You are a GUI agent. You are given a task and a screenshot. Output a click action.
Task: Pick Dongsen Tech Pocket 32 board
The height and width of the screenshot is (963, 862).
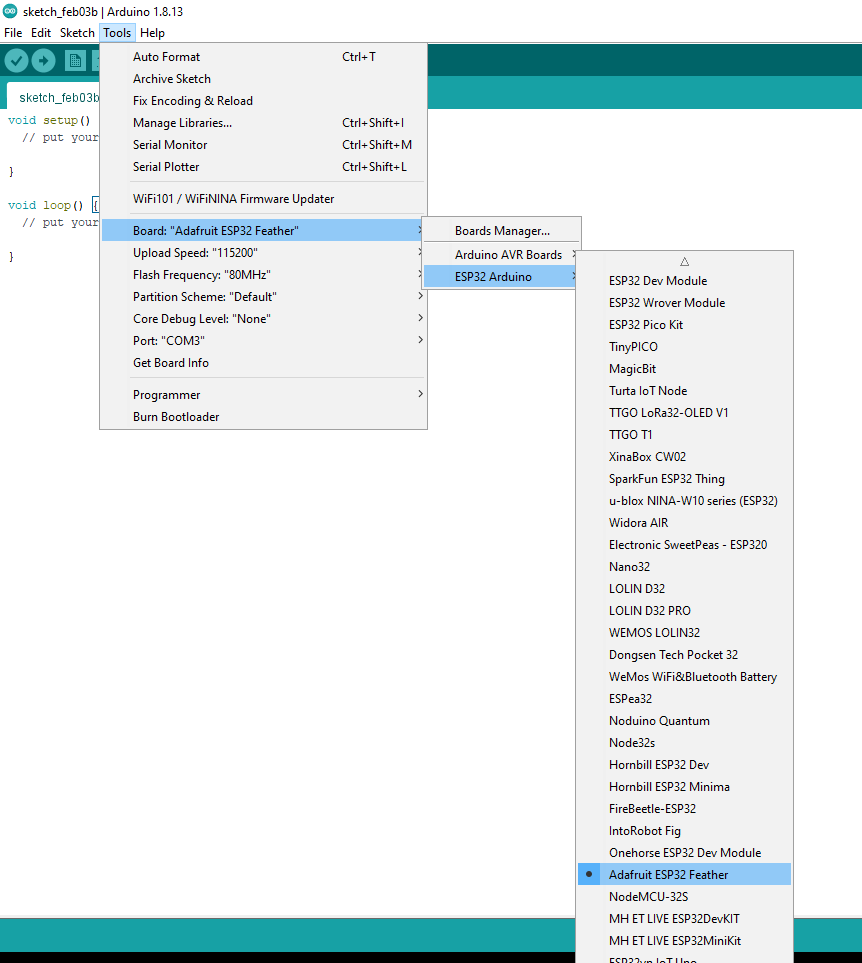685,655
